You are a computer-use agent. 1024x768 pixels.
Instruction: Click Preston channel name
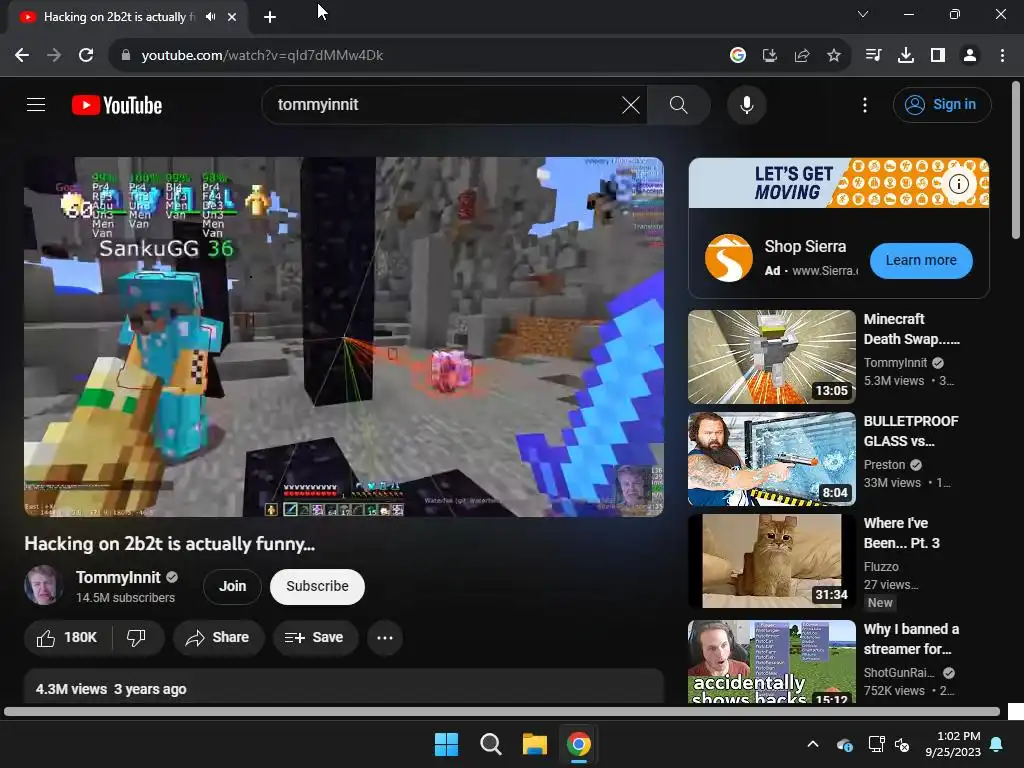(884, 464)
